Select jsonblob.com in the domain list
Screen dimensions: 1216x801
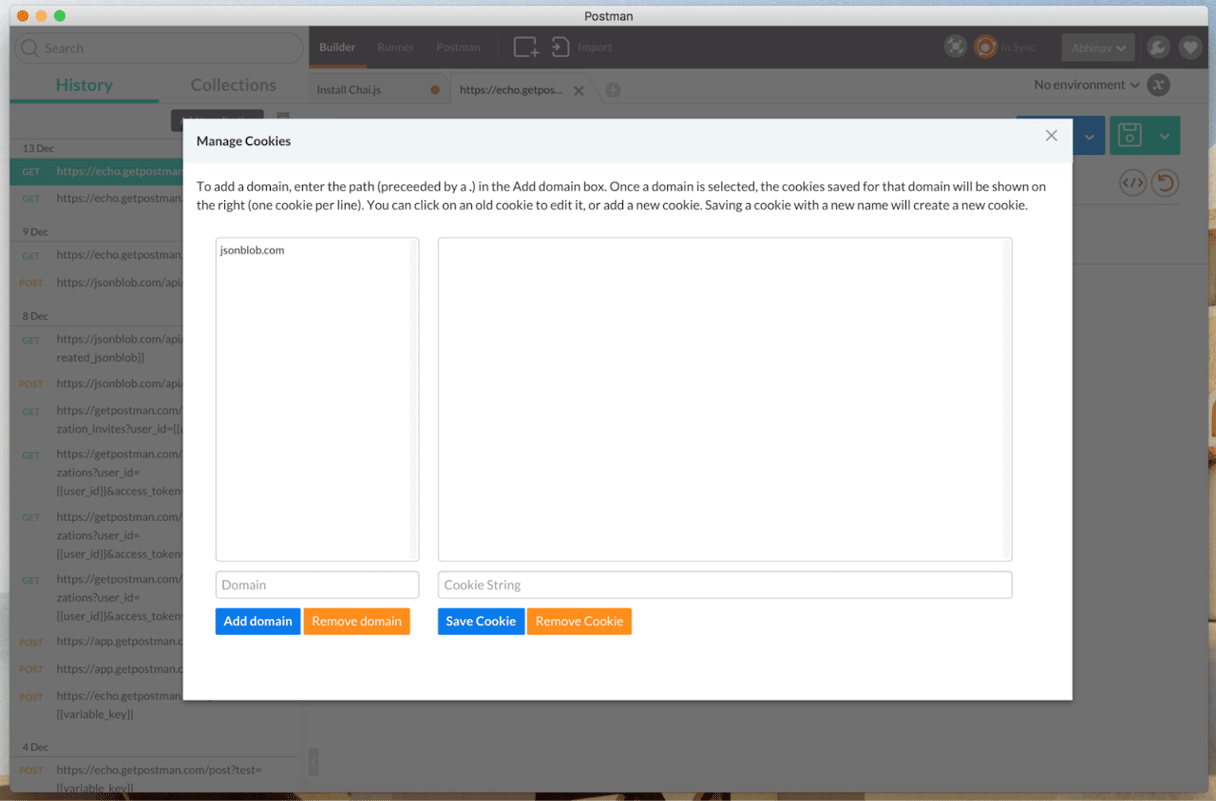(x=252, y=250)
